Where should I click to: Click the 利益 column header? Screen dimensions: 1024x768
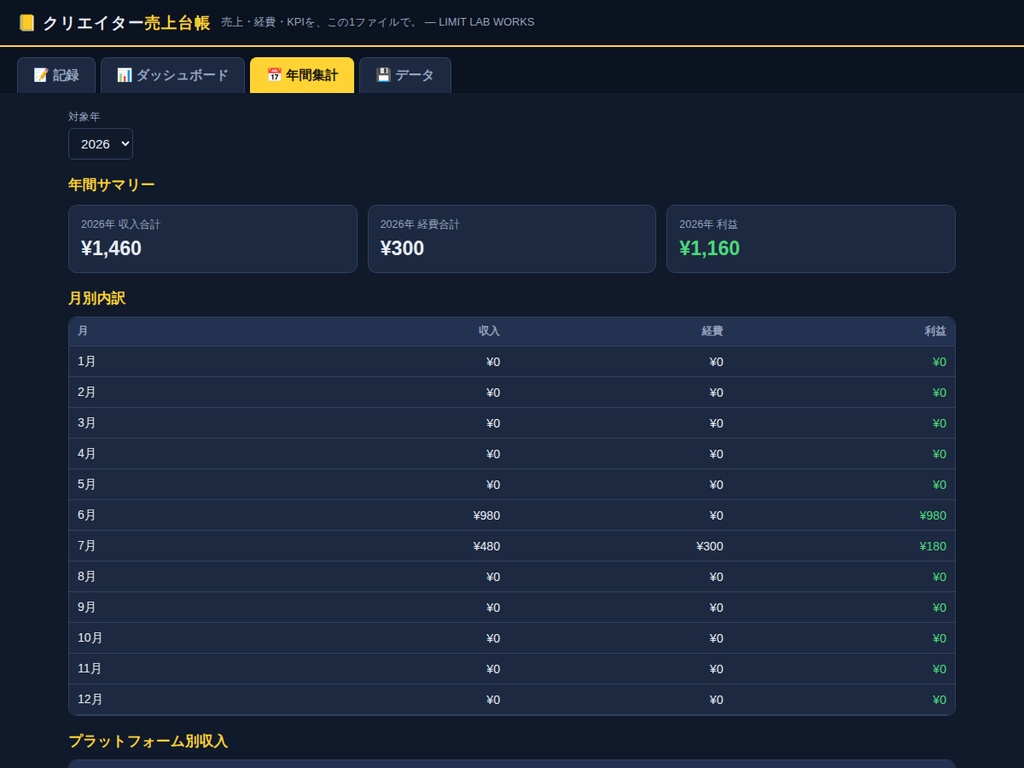(x=935, y=331)
